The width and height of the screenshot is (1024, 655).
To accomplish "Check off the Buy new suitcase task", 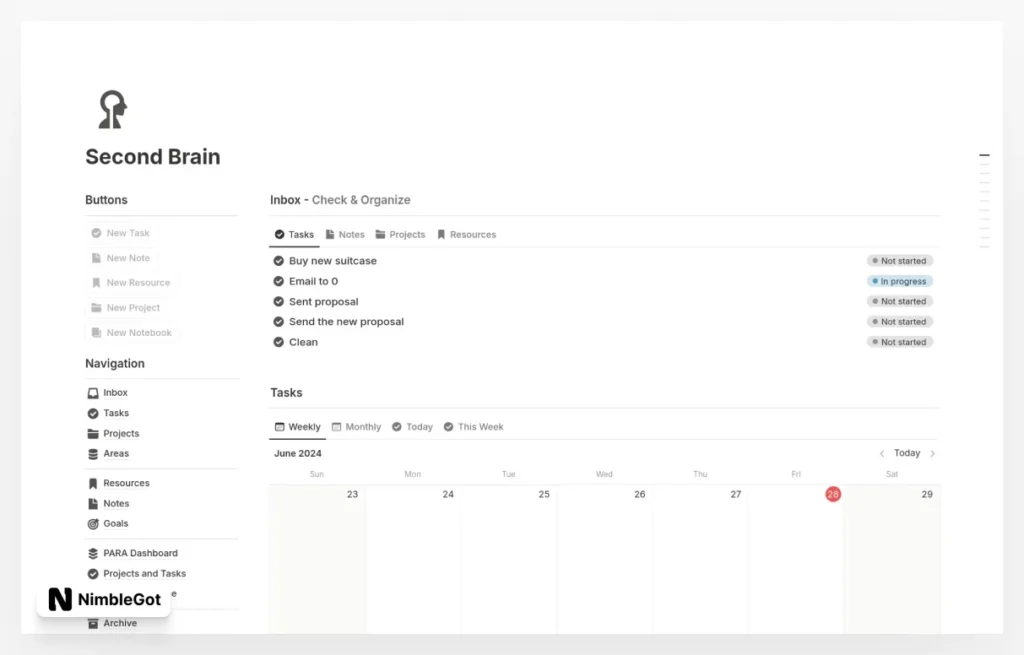I will pyautogui.click(x=279, y=261).
